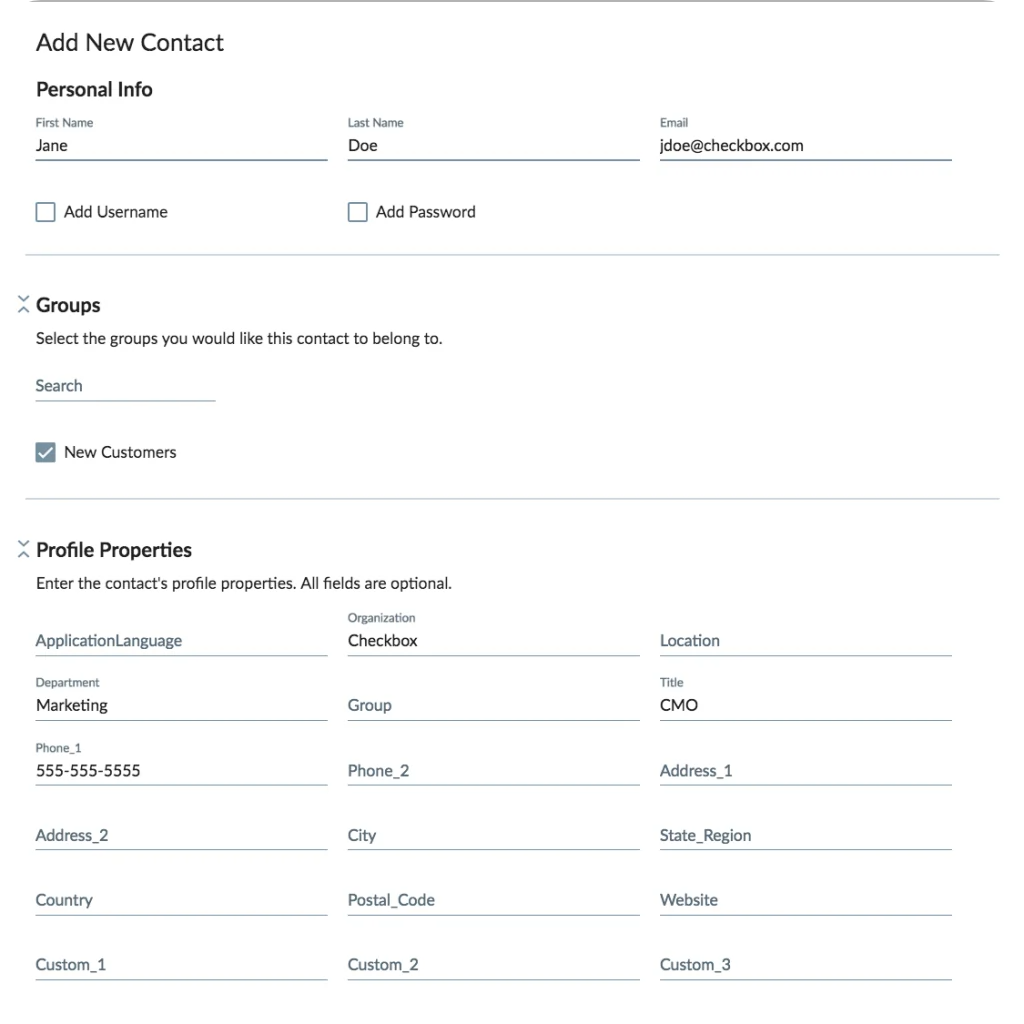Click the ApplicationLanguage field
The height and width of the screenshot is (1024, 1024).
tap(181, 641)
